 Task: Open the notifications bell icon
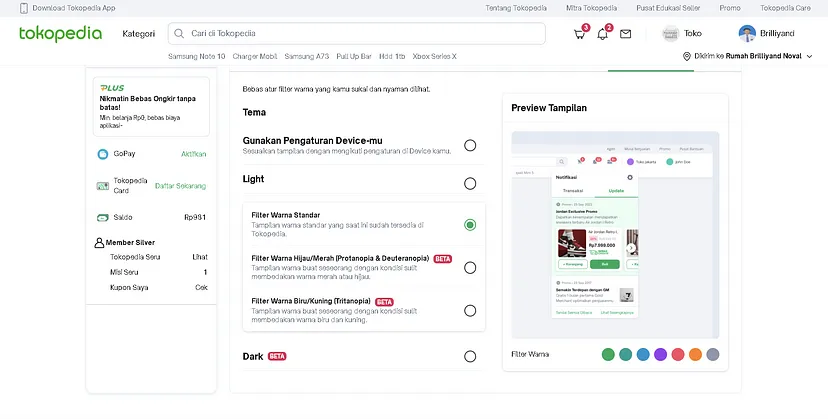(602, 34)
